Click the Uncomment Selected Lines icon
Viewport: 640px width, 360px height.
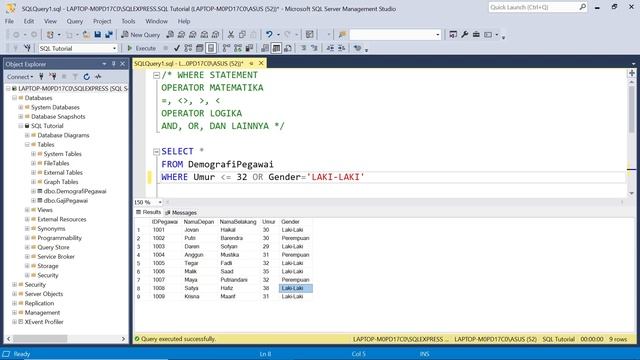tap(314, 48)
